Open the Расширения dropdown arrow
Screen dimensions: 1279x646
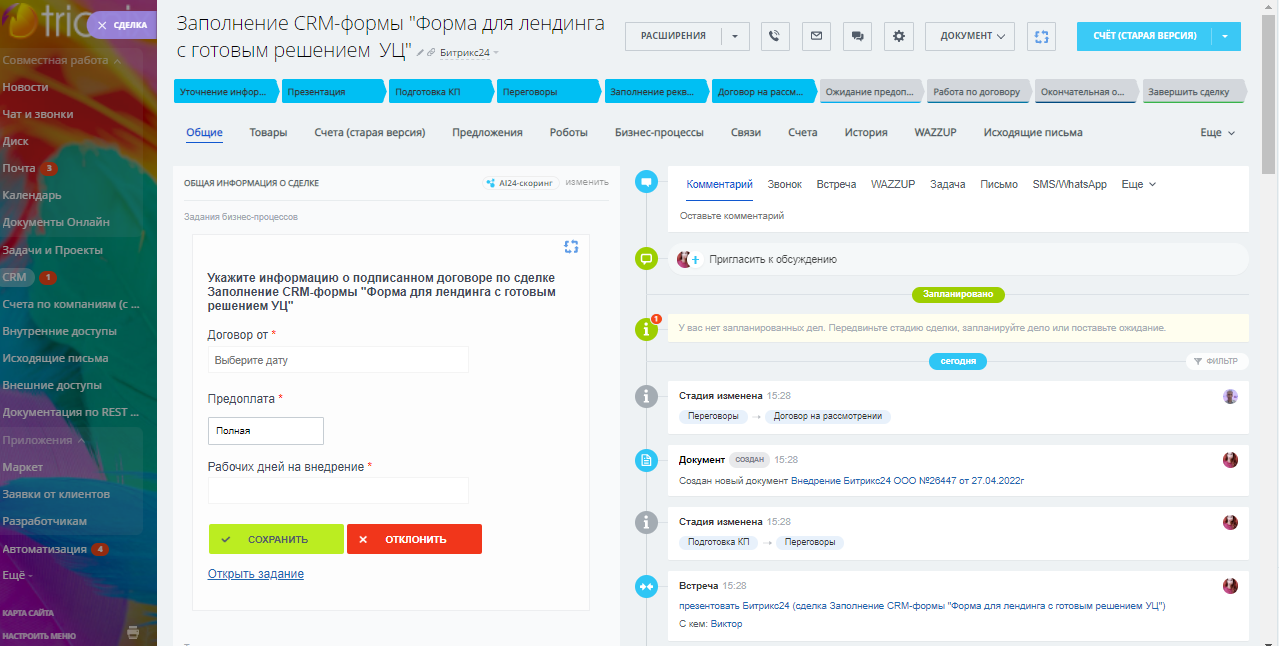pyautogui.click(x=734, y=36)
